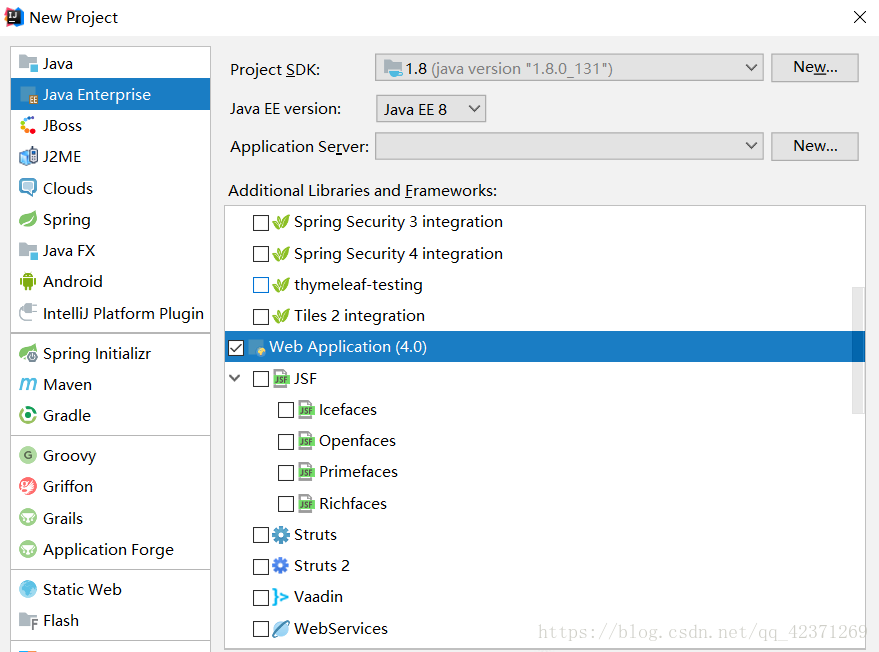Click the JSF framework icon
The height and width of the screenshot is (652, 879).
(x=281, y=378)
